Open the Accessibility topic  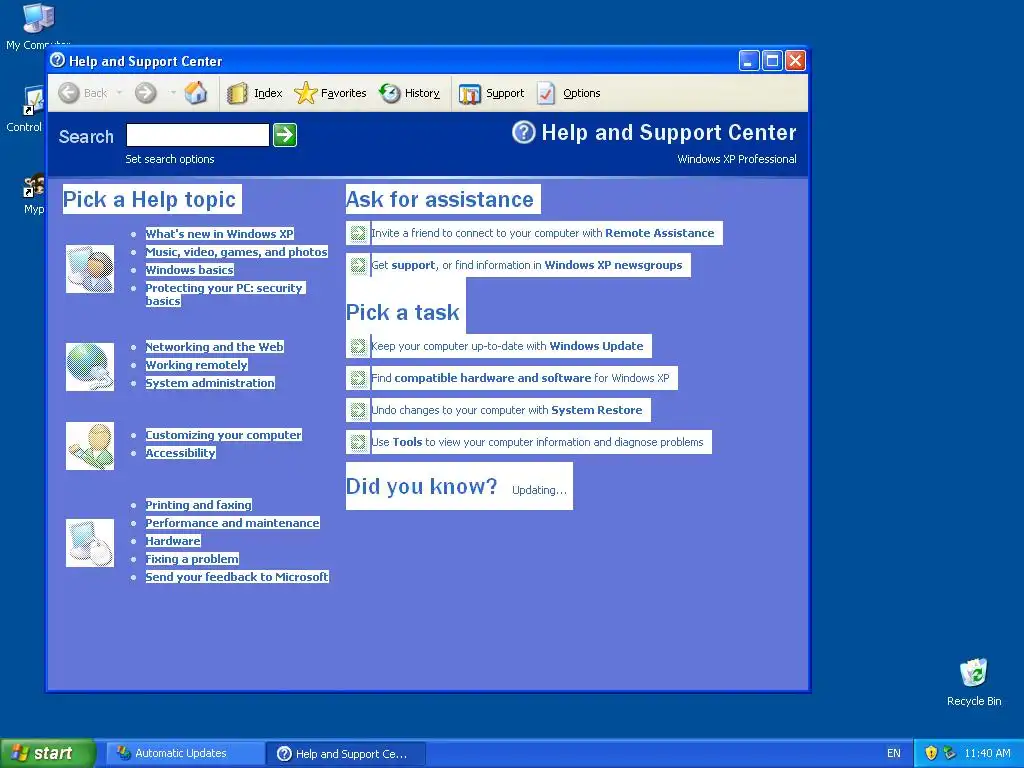pyautogui.click(x=180, y=453)
